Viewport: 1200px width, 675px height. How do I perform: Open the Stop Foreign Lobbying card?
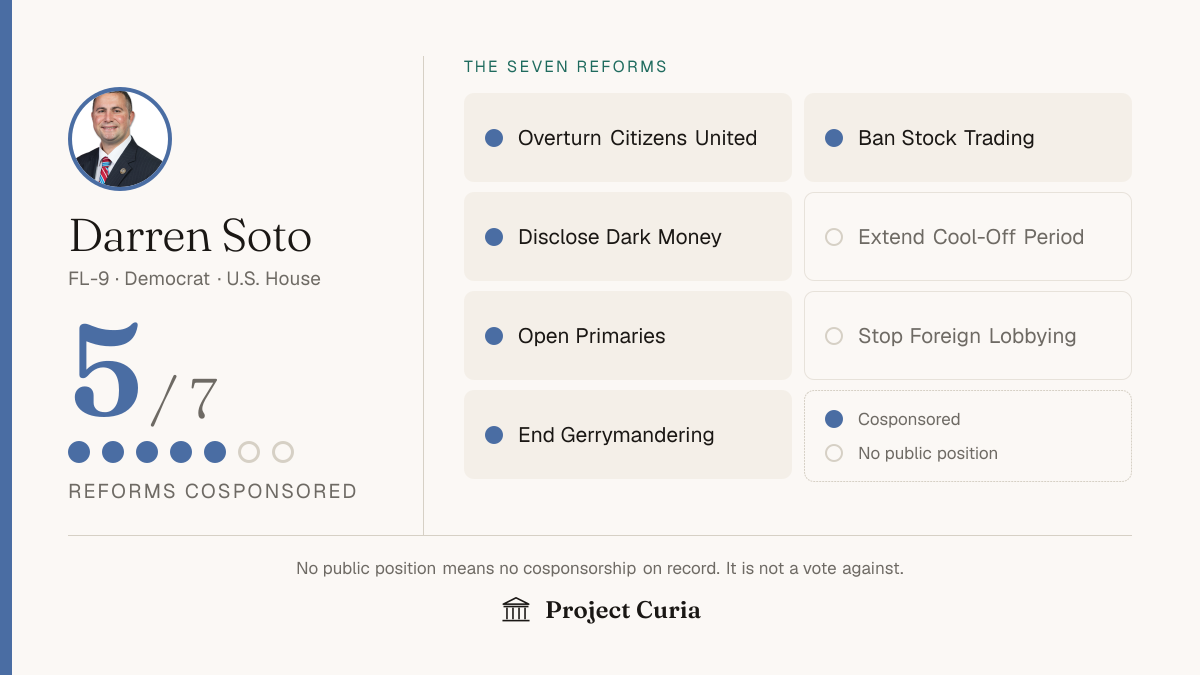click(x=968, y=336)
